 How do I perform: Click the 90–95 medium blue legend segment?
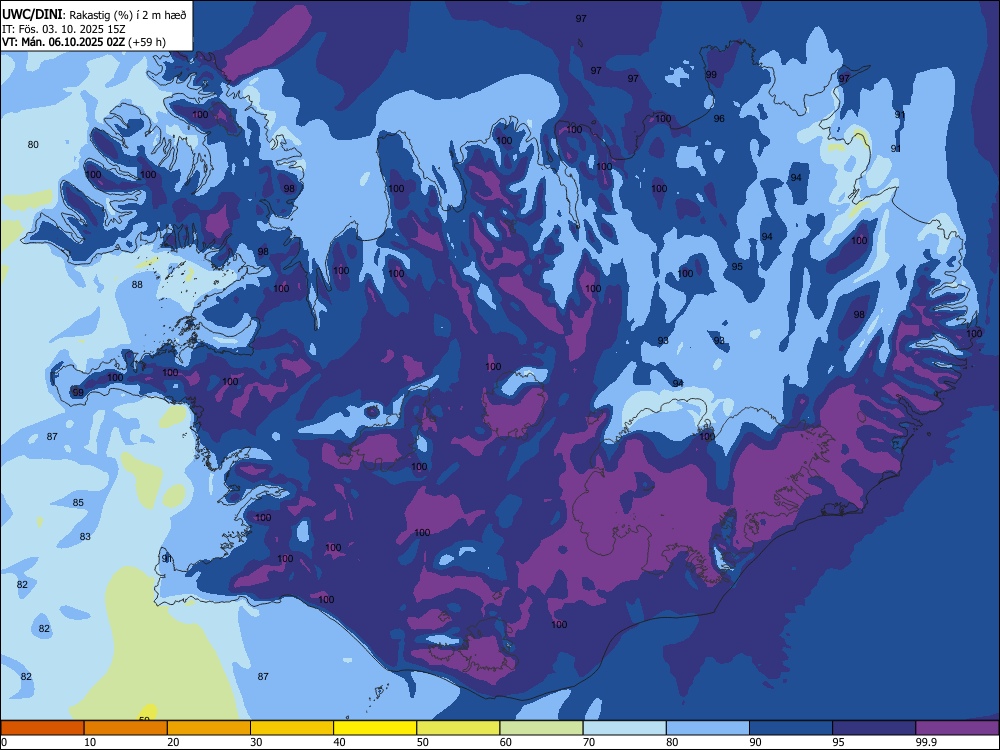coord(791,728)
